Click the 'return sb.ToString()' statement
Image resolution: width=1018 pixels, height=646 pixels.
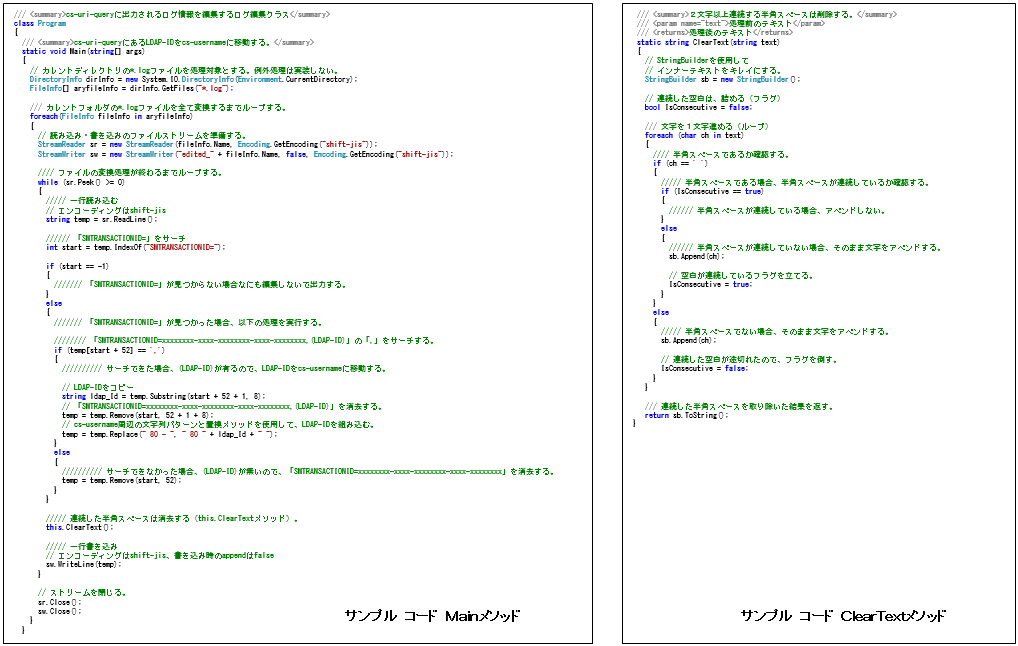[x=687, y=415]
